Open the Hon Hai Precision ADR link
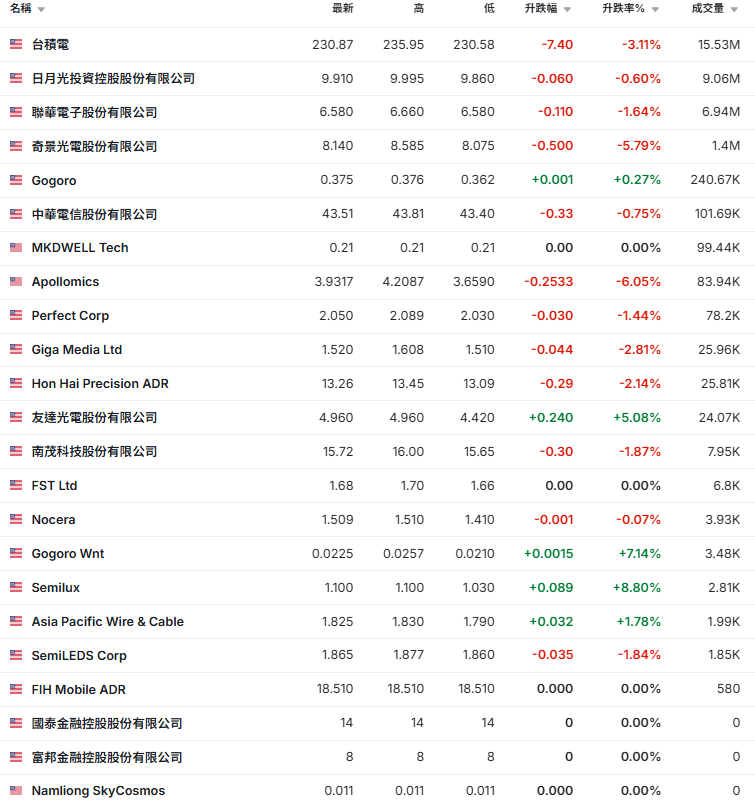Viewport: 755px width, 808px height. tap(100, 383)
